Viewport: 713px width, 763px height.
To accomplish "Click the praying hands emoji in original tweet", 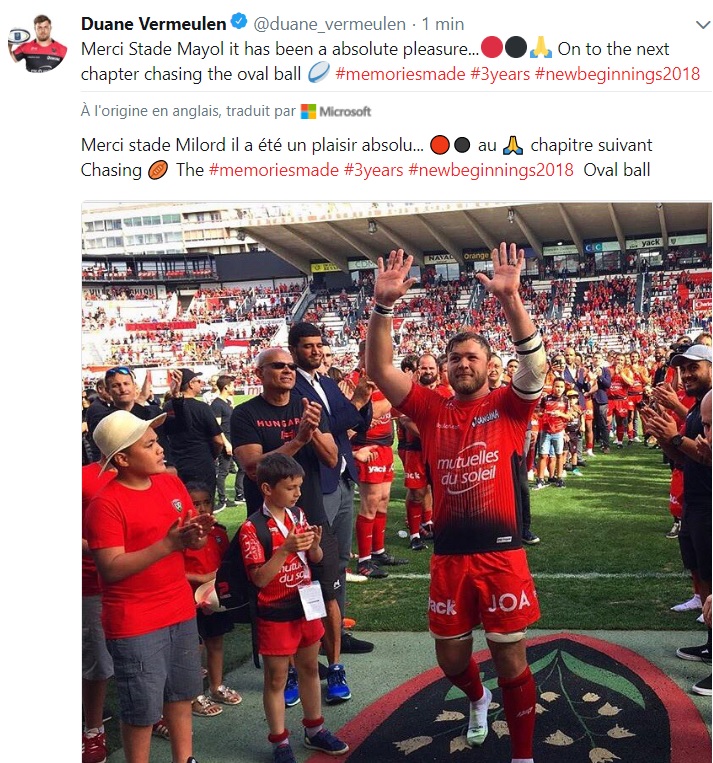I will click(540, 48).
